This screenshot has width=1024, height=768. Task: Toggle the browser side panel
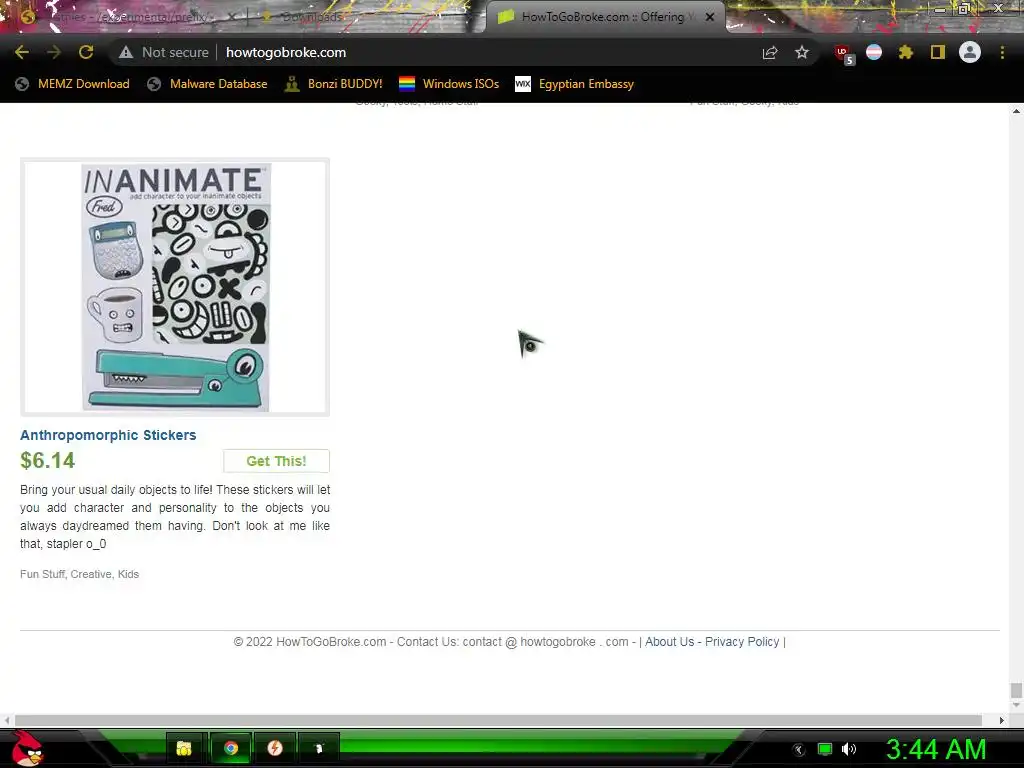(x=938, y=52)
